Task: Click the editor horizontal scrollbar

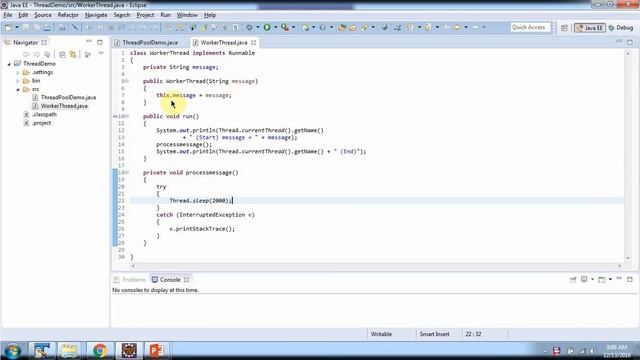Action: (376, 266)
